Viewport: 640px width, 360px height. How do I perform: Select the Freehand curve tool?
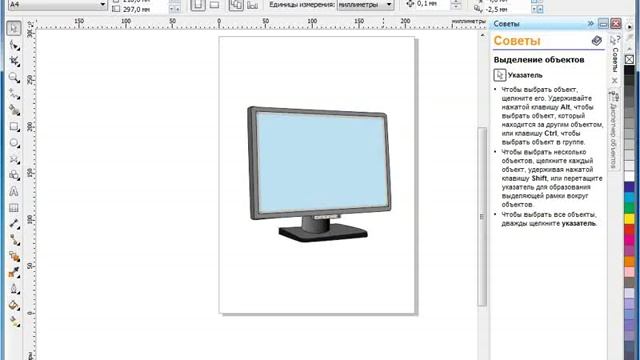click(x=14, y=94)
